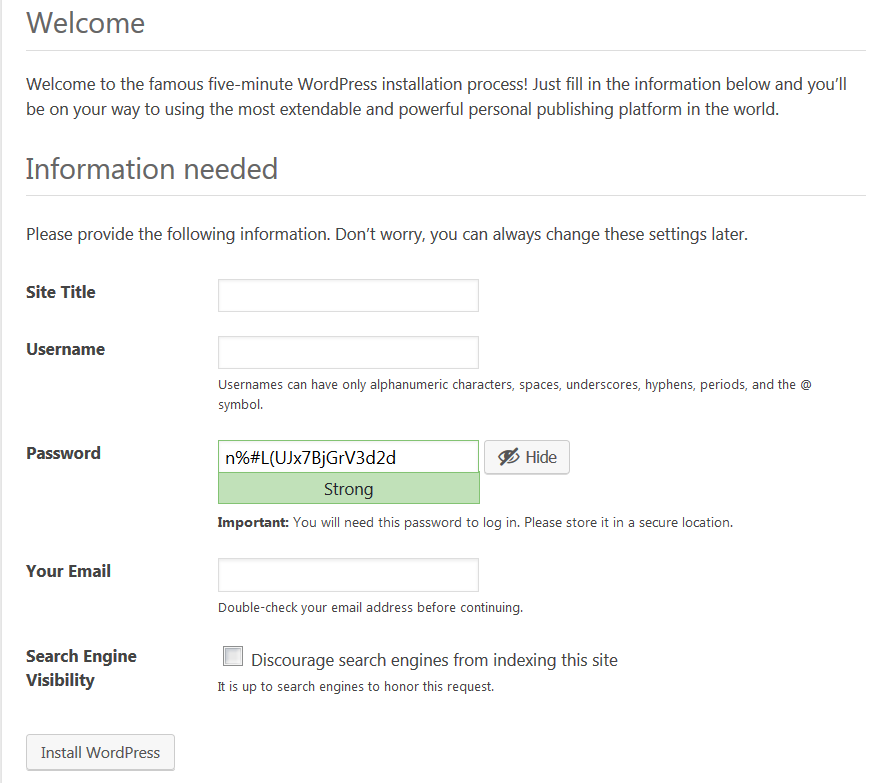The image size is (885, 783).
Task: Click the 'Welcome to the famous five-minute' paragraph
Action: pos(436,97)
